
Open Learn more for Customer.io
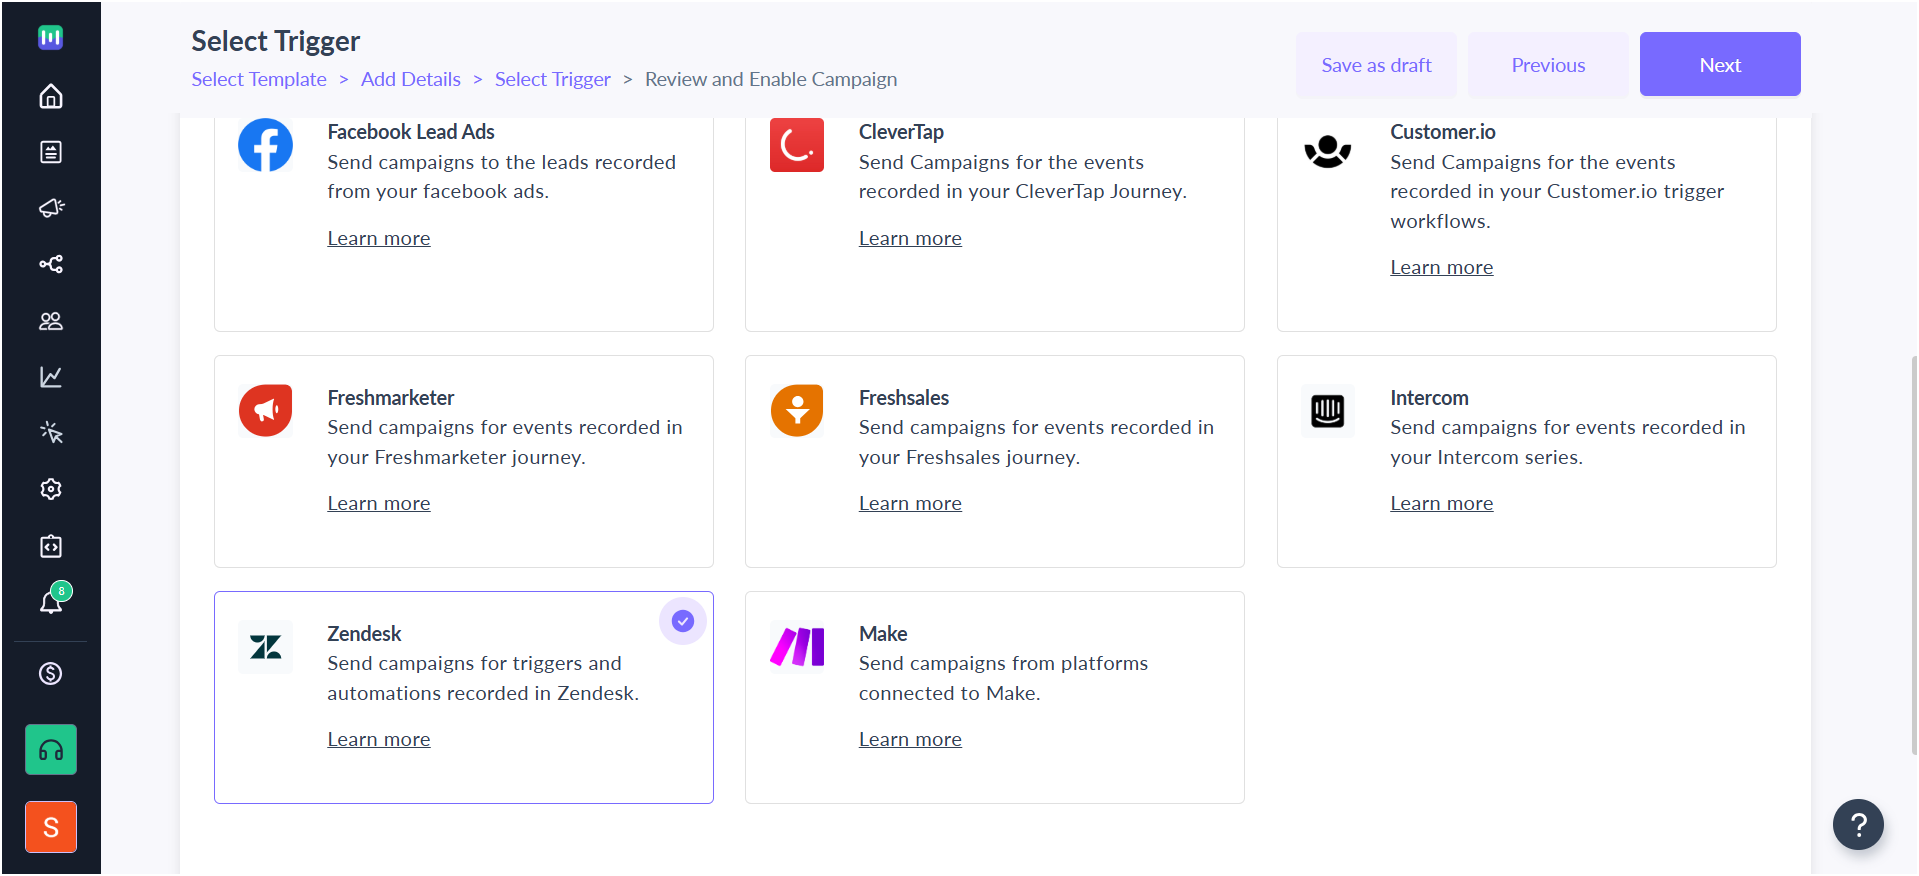pos(1441,267)
